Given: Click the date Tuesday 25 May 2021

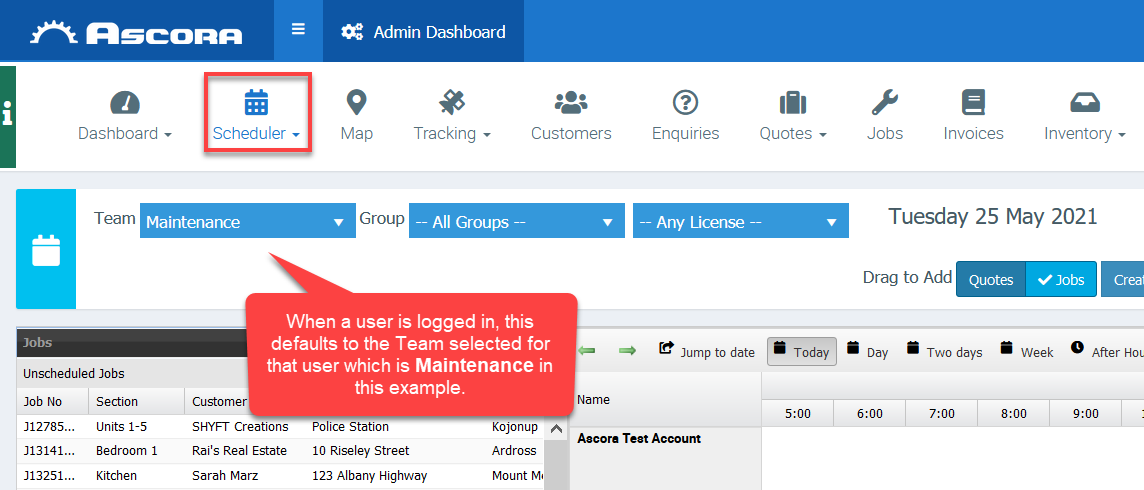Looking at the screenshot, I should 992,217.
